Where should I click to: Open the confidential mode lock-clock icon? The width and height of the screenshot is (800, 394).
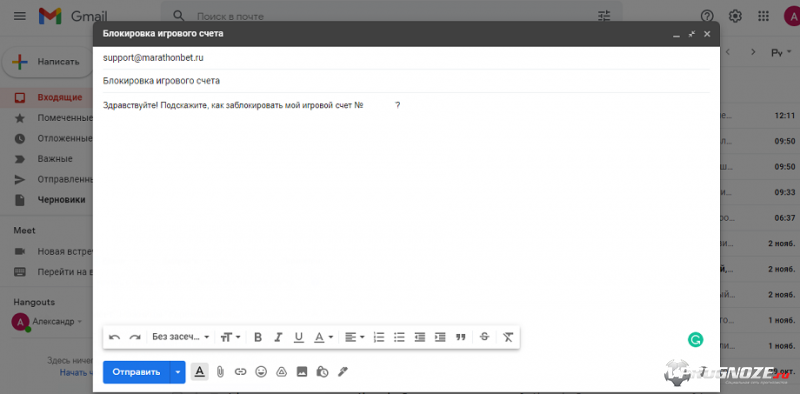point(322,372)
